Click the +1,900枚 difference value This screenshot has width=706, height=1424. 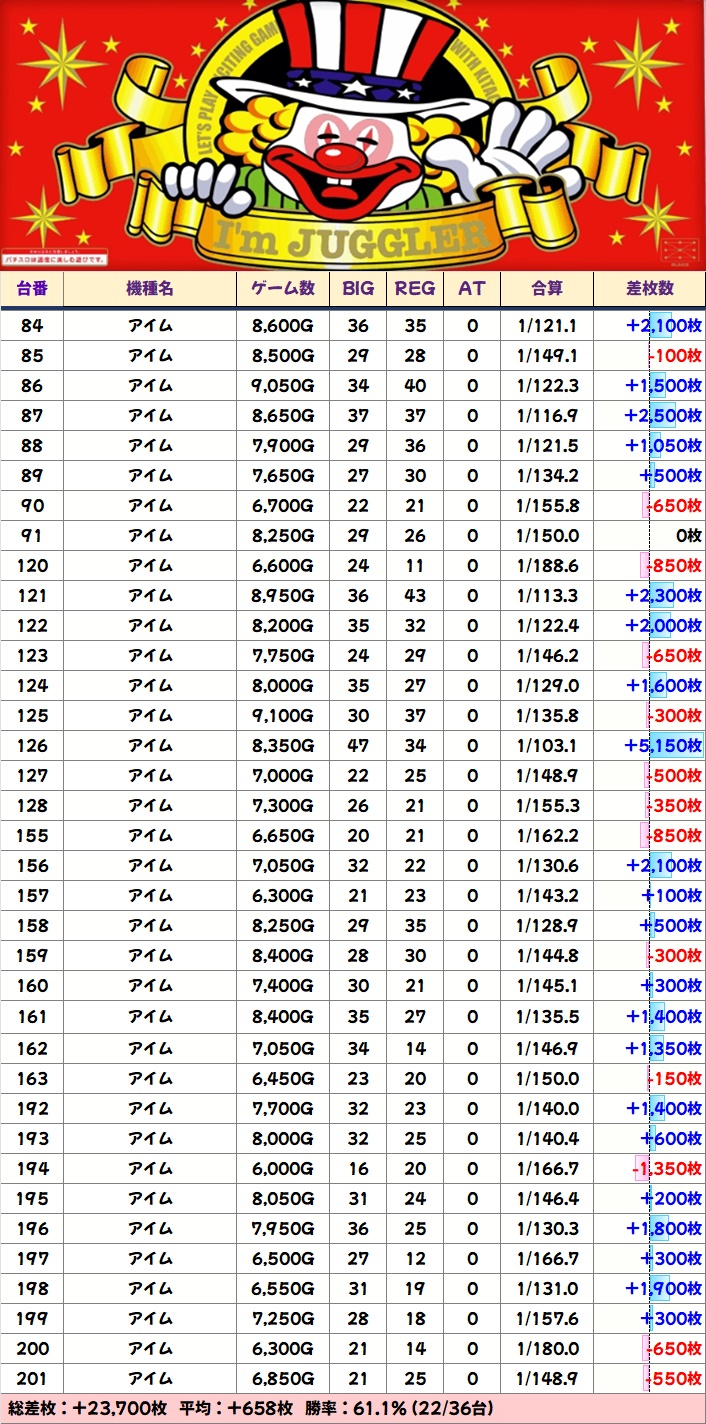[x=663, y=1288]
